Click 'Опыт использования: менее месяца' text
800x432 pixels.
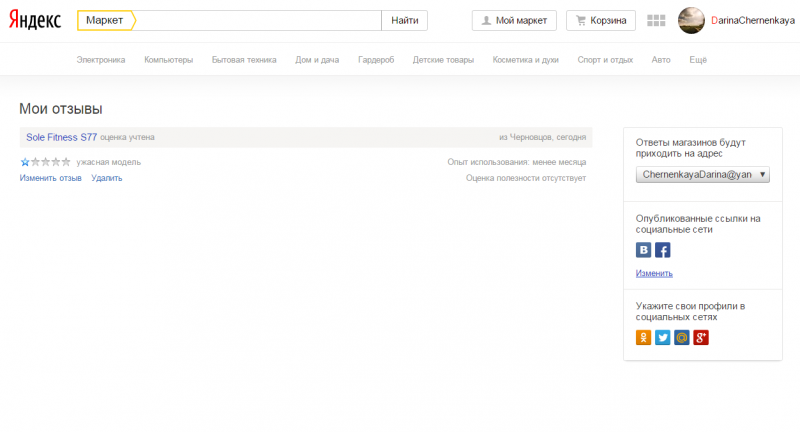click(x=517, y=162)
